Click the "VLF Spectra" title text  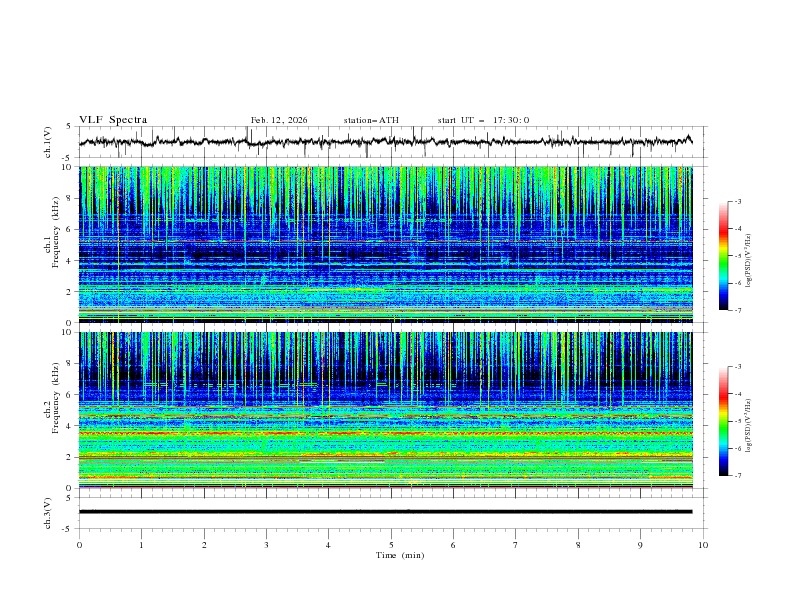[x=113, y=120]
